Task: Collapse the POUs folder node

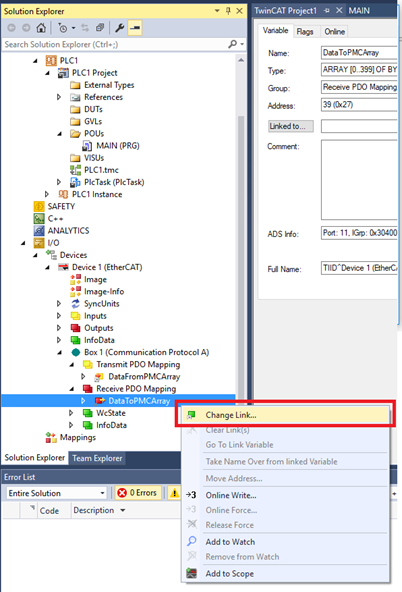Action: pyautogui.click(x=59, y=134)
